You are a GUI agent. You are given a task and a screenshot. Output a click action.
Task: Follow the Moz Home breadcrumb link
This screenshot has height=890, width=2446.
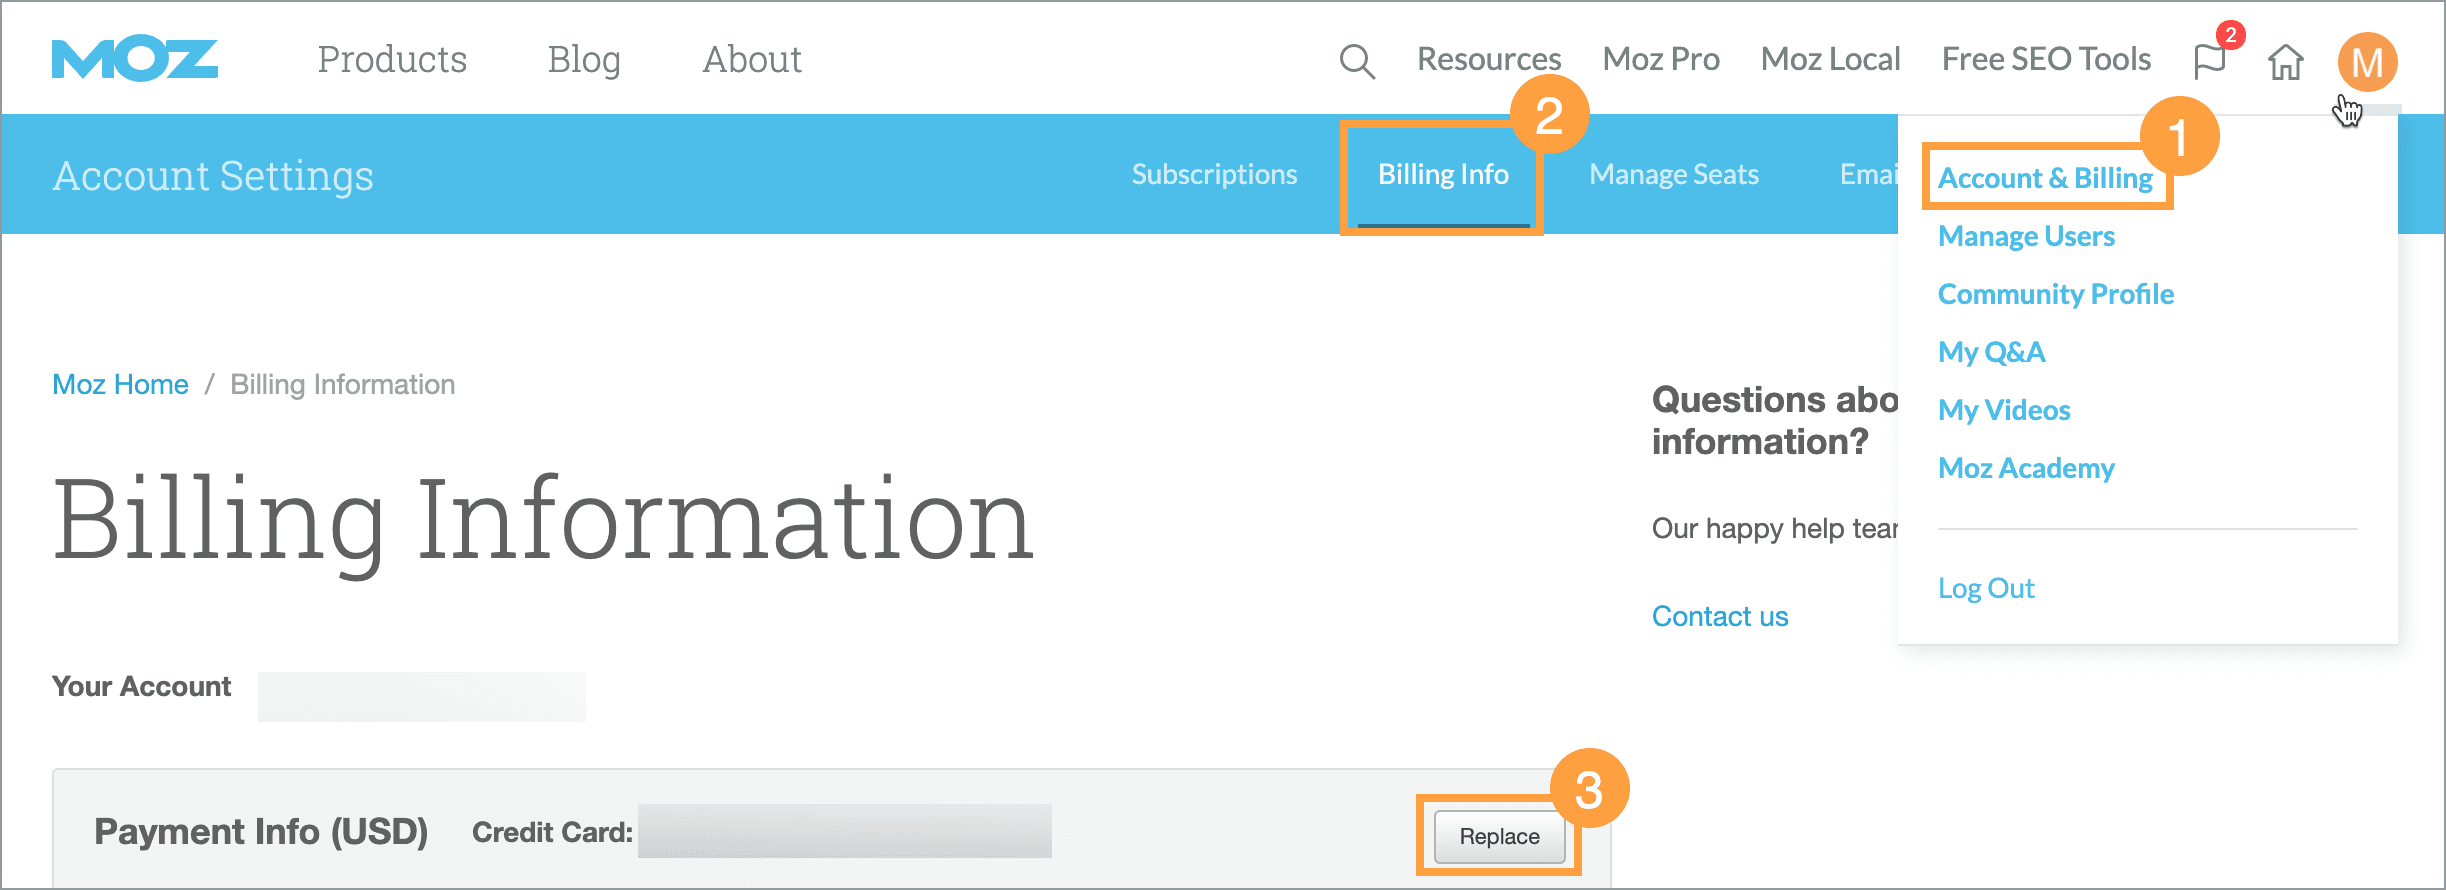click(x=120, y=385)
